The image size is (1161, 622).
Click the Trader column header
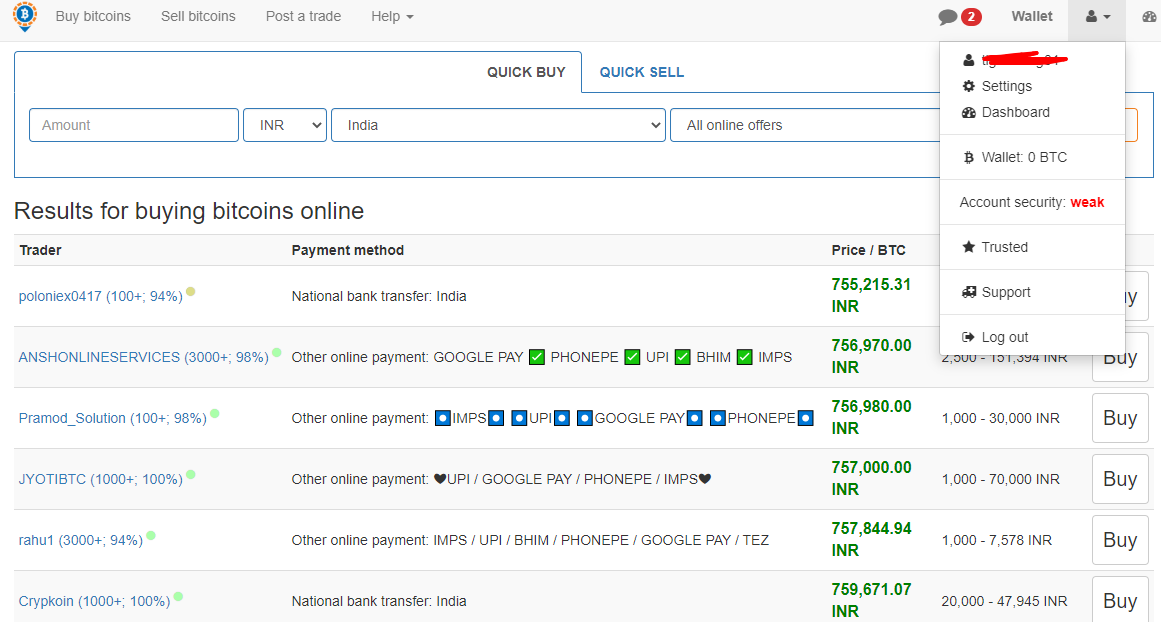coord(41,250)
